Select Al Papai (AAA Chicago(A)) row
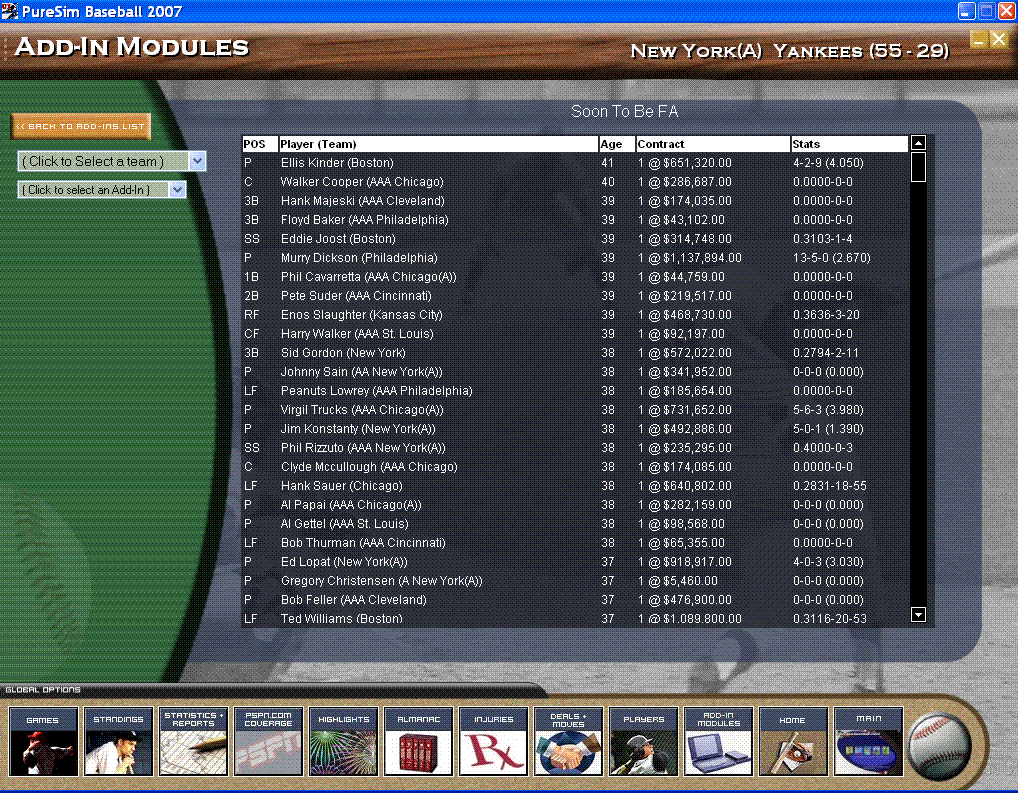Image resolution: width=1018 pixels, height=793 pixels. pos(575,505)
